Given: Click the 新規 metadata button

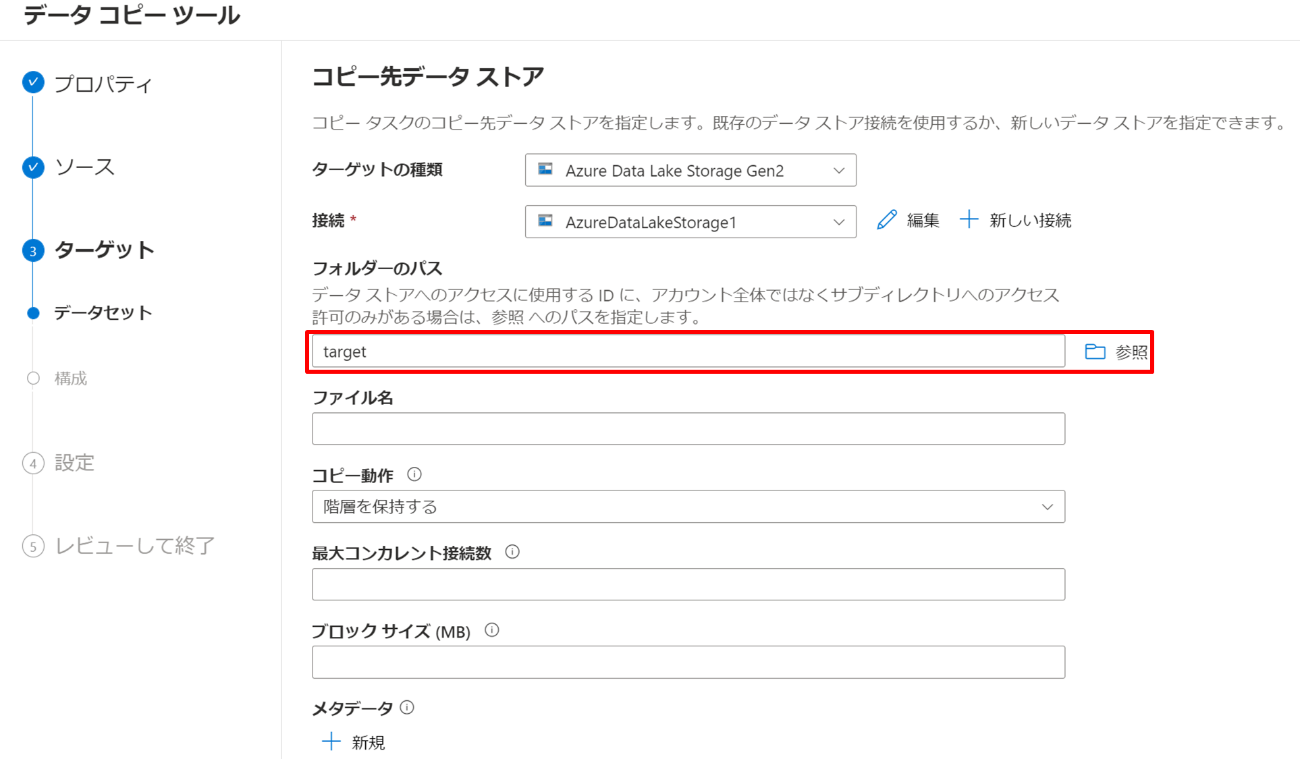Looking at the screenshot, I should (353, 743).
